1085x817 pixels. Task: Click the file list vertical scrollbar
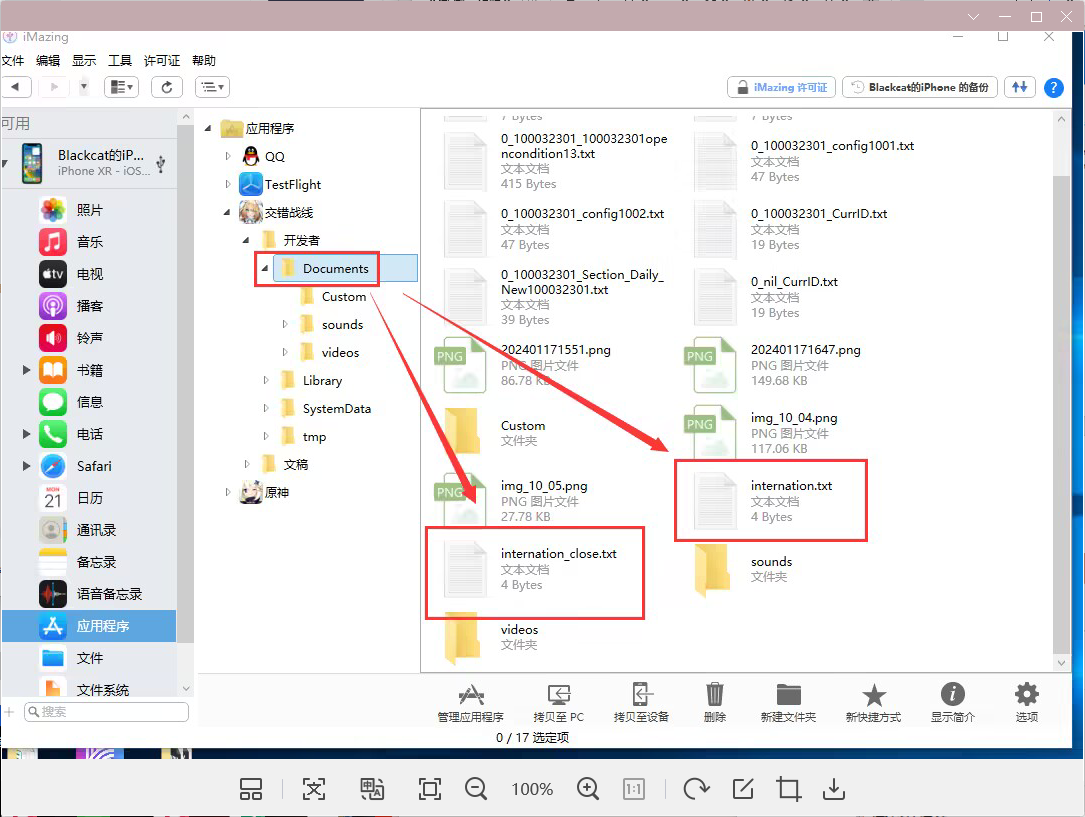point(1061,415)
